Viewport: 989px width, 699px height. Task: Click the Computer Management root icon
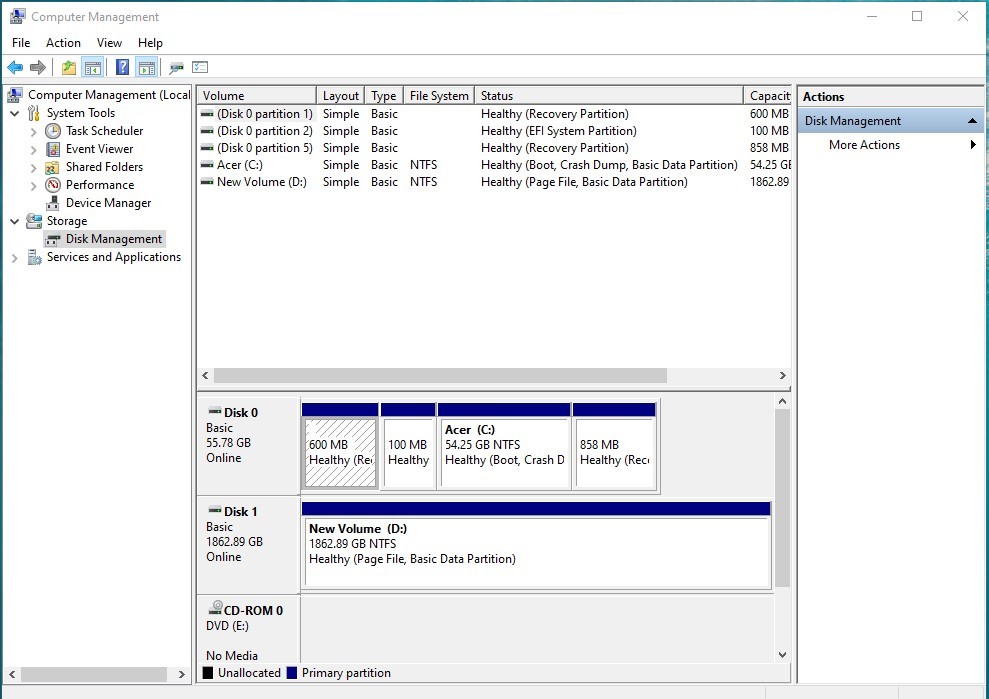pyautogui.click(x=15, y=95)
